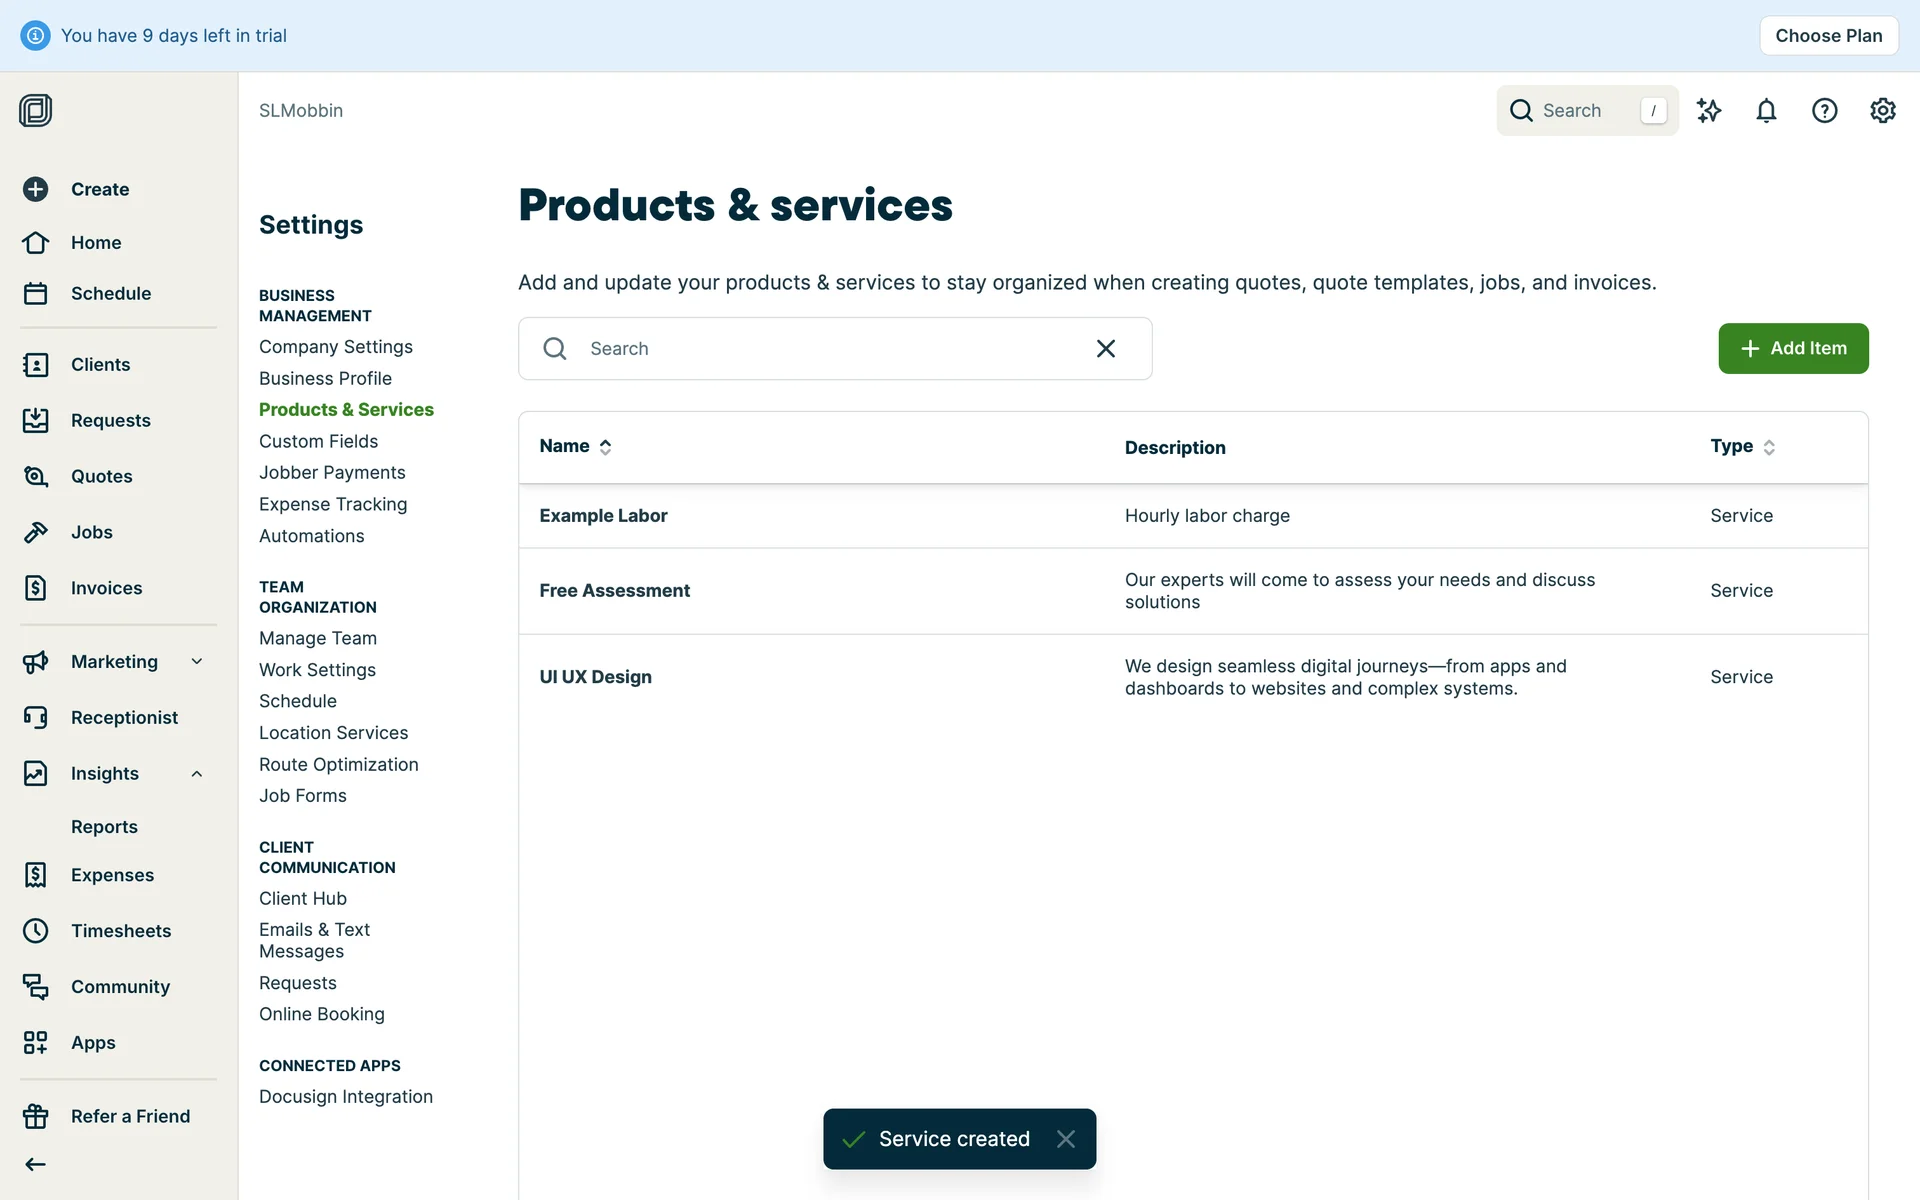Screen dimensions: 1920x1200
Task: Click the Add Item button
Action: (x=1792, y=348)
